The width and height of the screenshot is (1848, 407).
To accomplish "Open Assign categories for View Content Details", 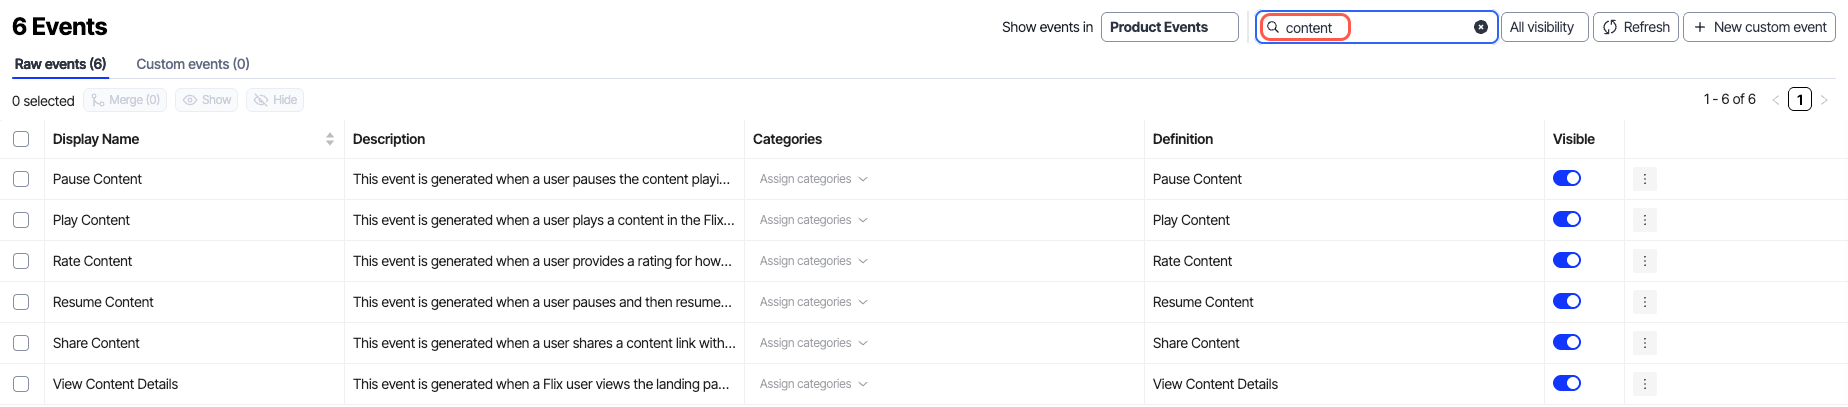I will pos(813,384).
